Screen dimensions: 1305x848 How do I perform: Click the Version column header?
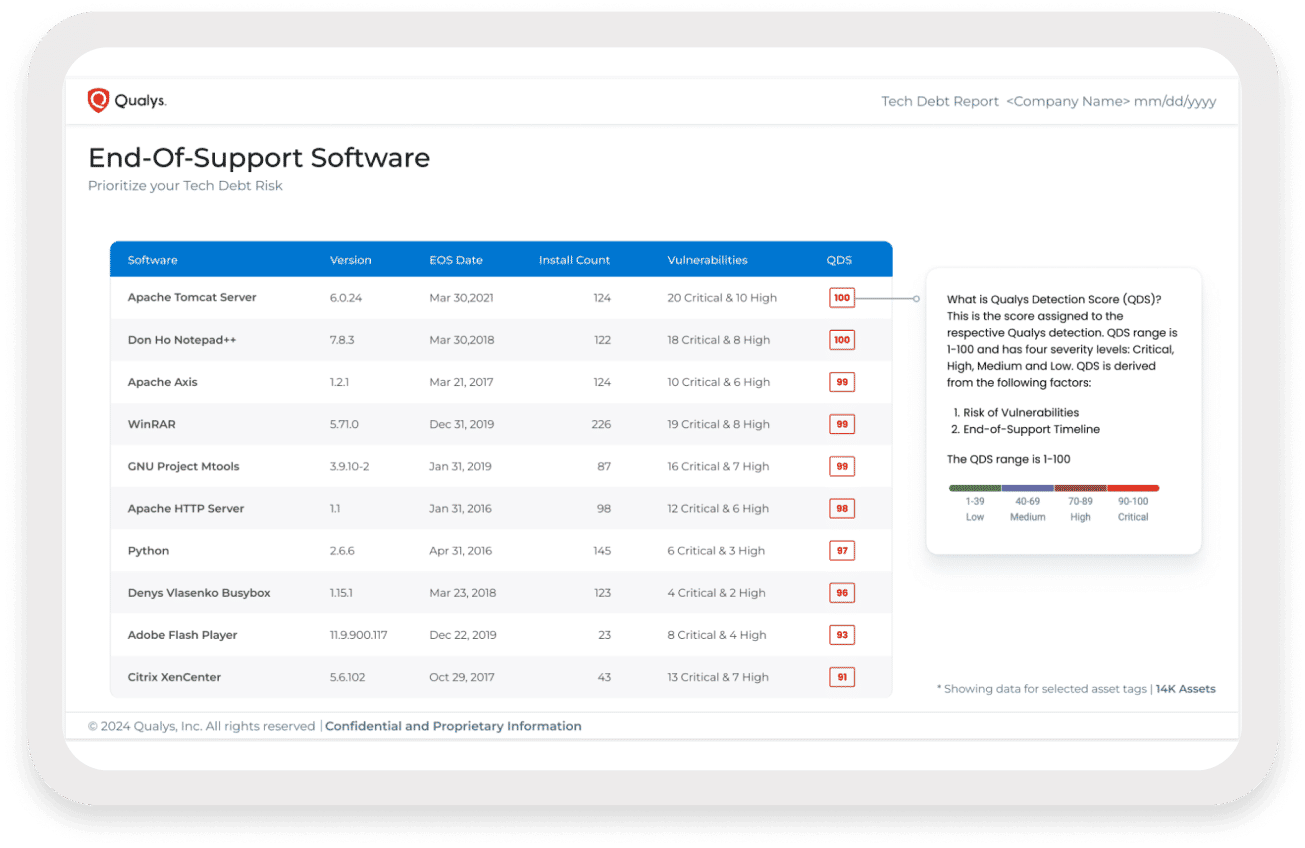tap(351, 260)
